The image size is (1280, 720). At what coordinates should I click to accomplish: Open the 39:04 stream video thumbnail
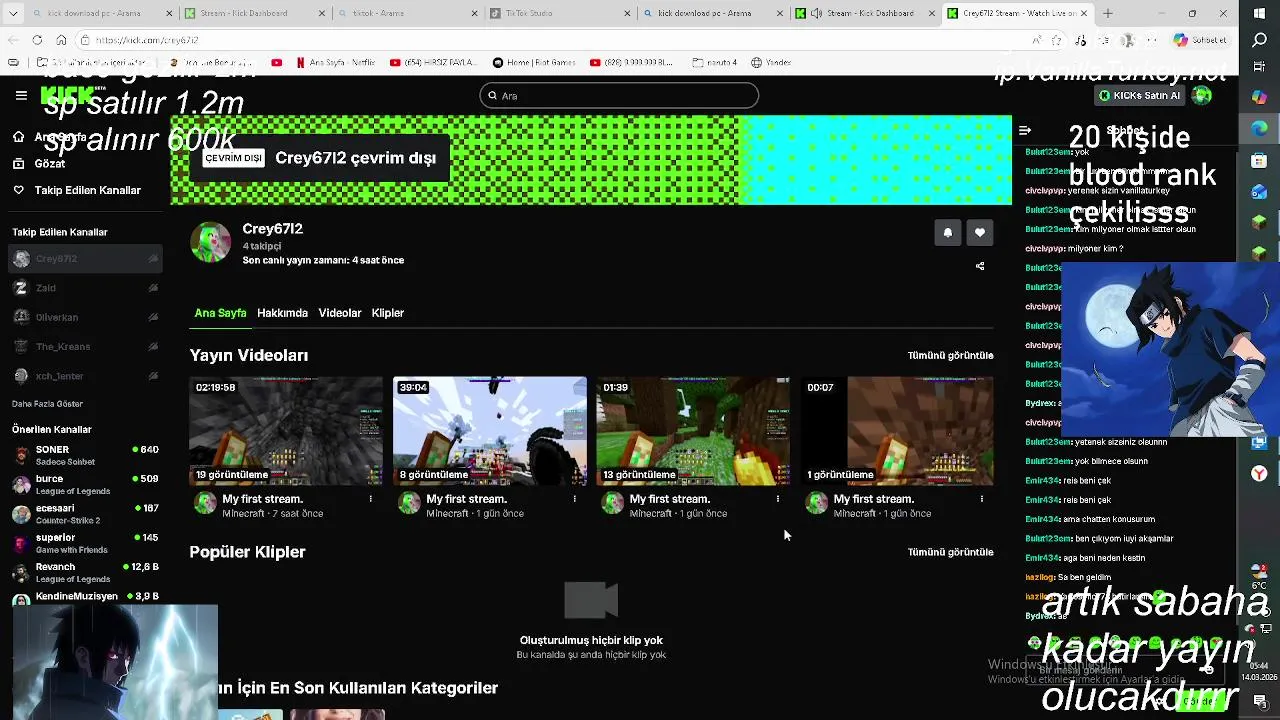[490, 431]
